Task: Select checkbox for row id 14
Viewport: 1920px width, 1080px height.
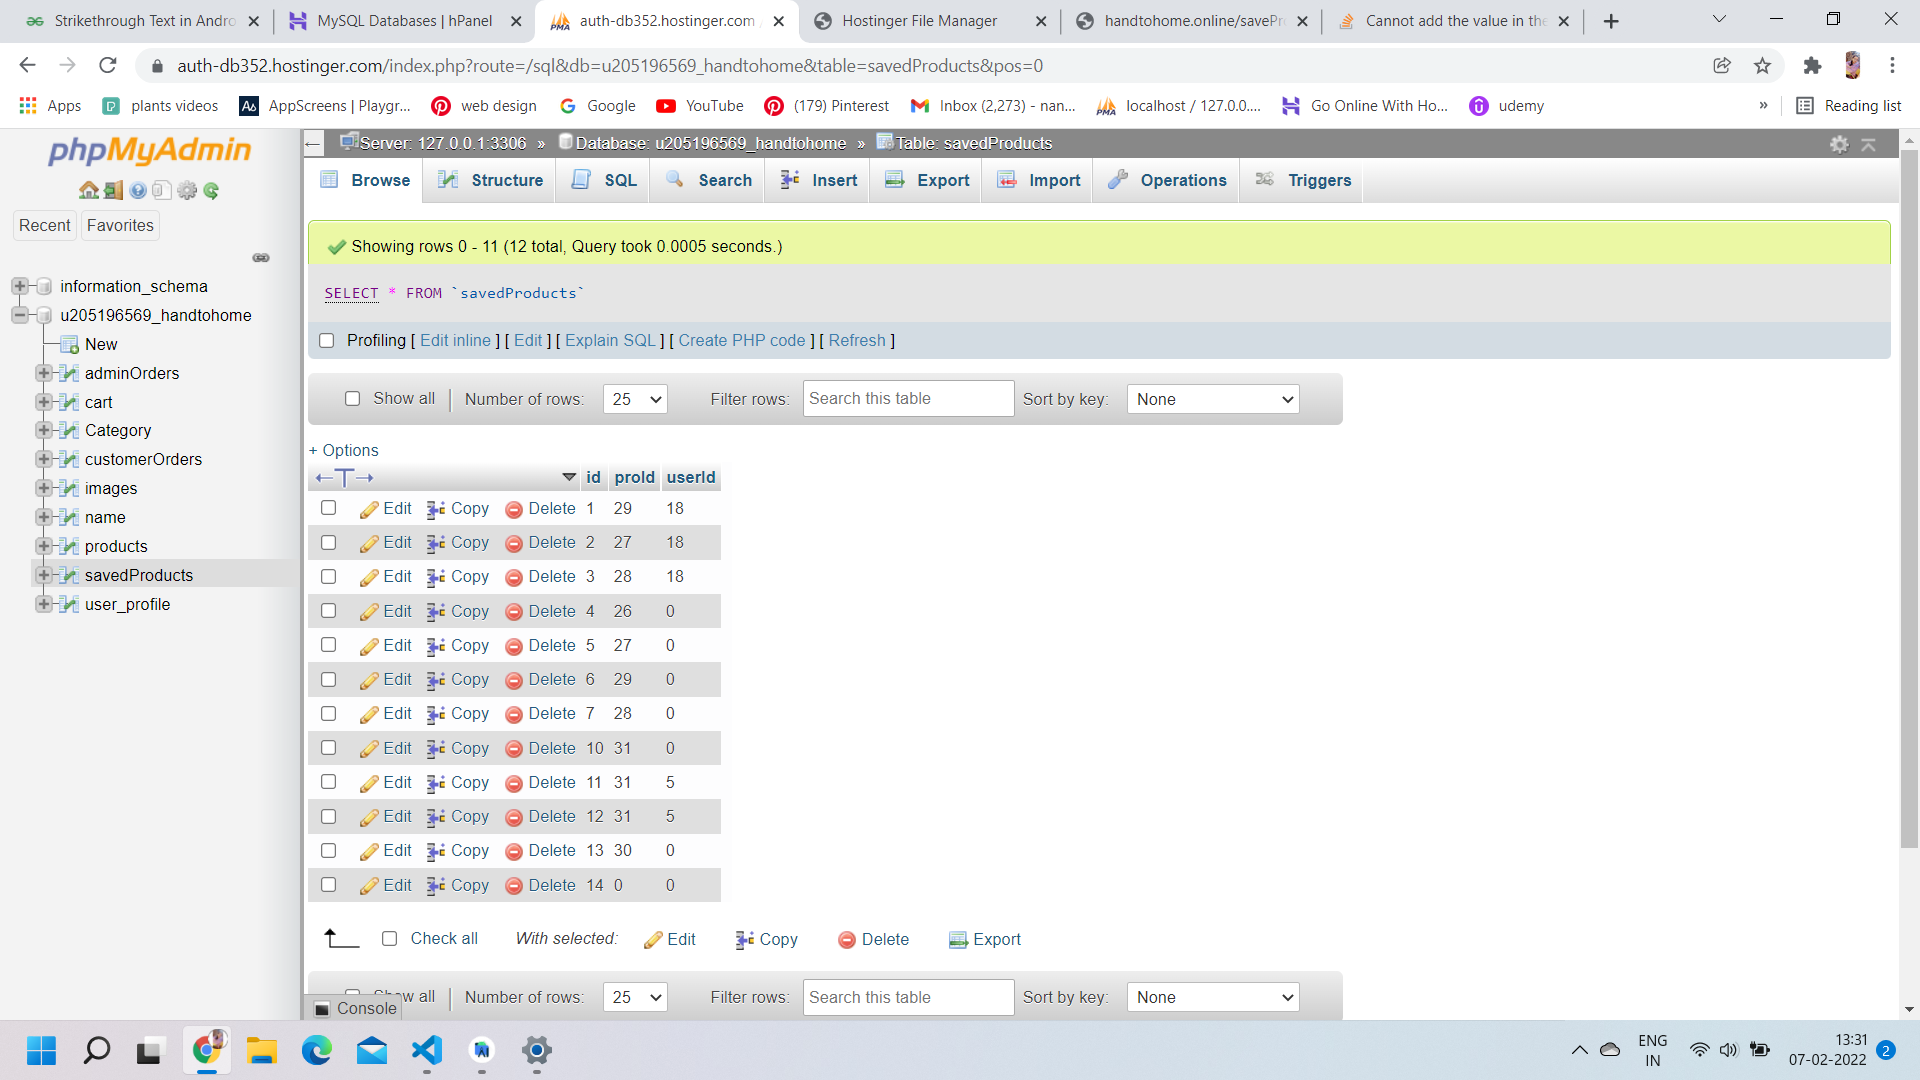Action: (328, 885)
